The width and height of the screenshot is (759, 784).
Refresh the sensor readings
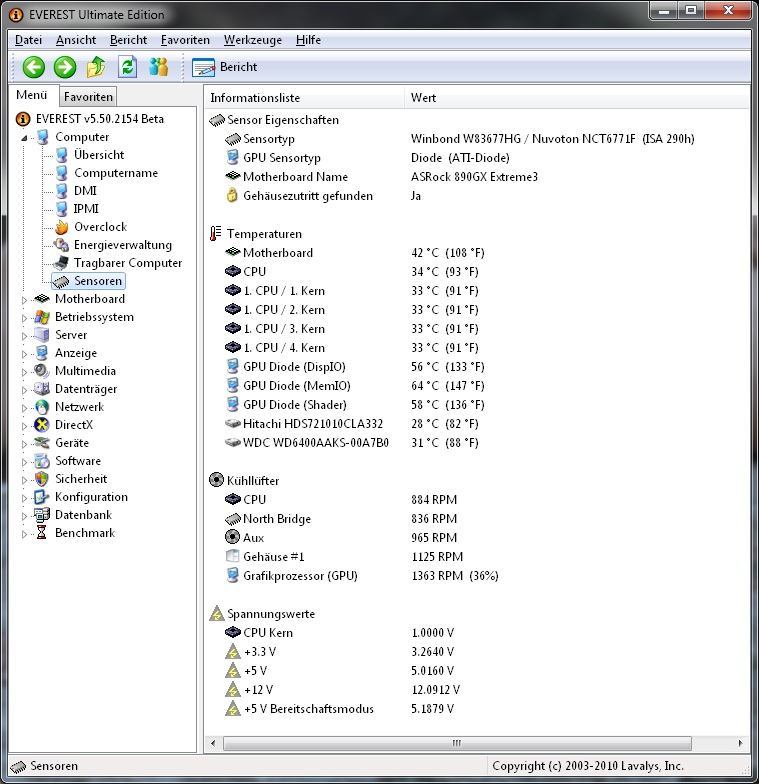pyautogui.click(x=127, y=67)
